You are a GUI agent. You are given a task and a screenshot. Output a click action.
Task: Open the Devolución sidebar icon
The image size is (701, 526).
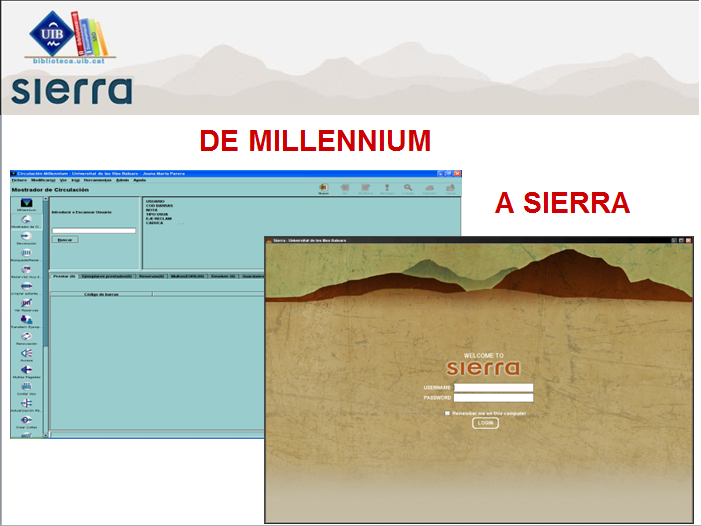point(26,237)
